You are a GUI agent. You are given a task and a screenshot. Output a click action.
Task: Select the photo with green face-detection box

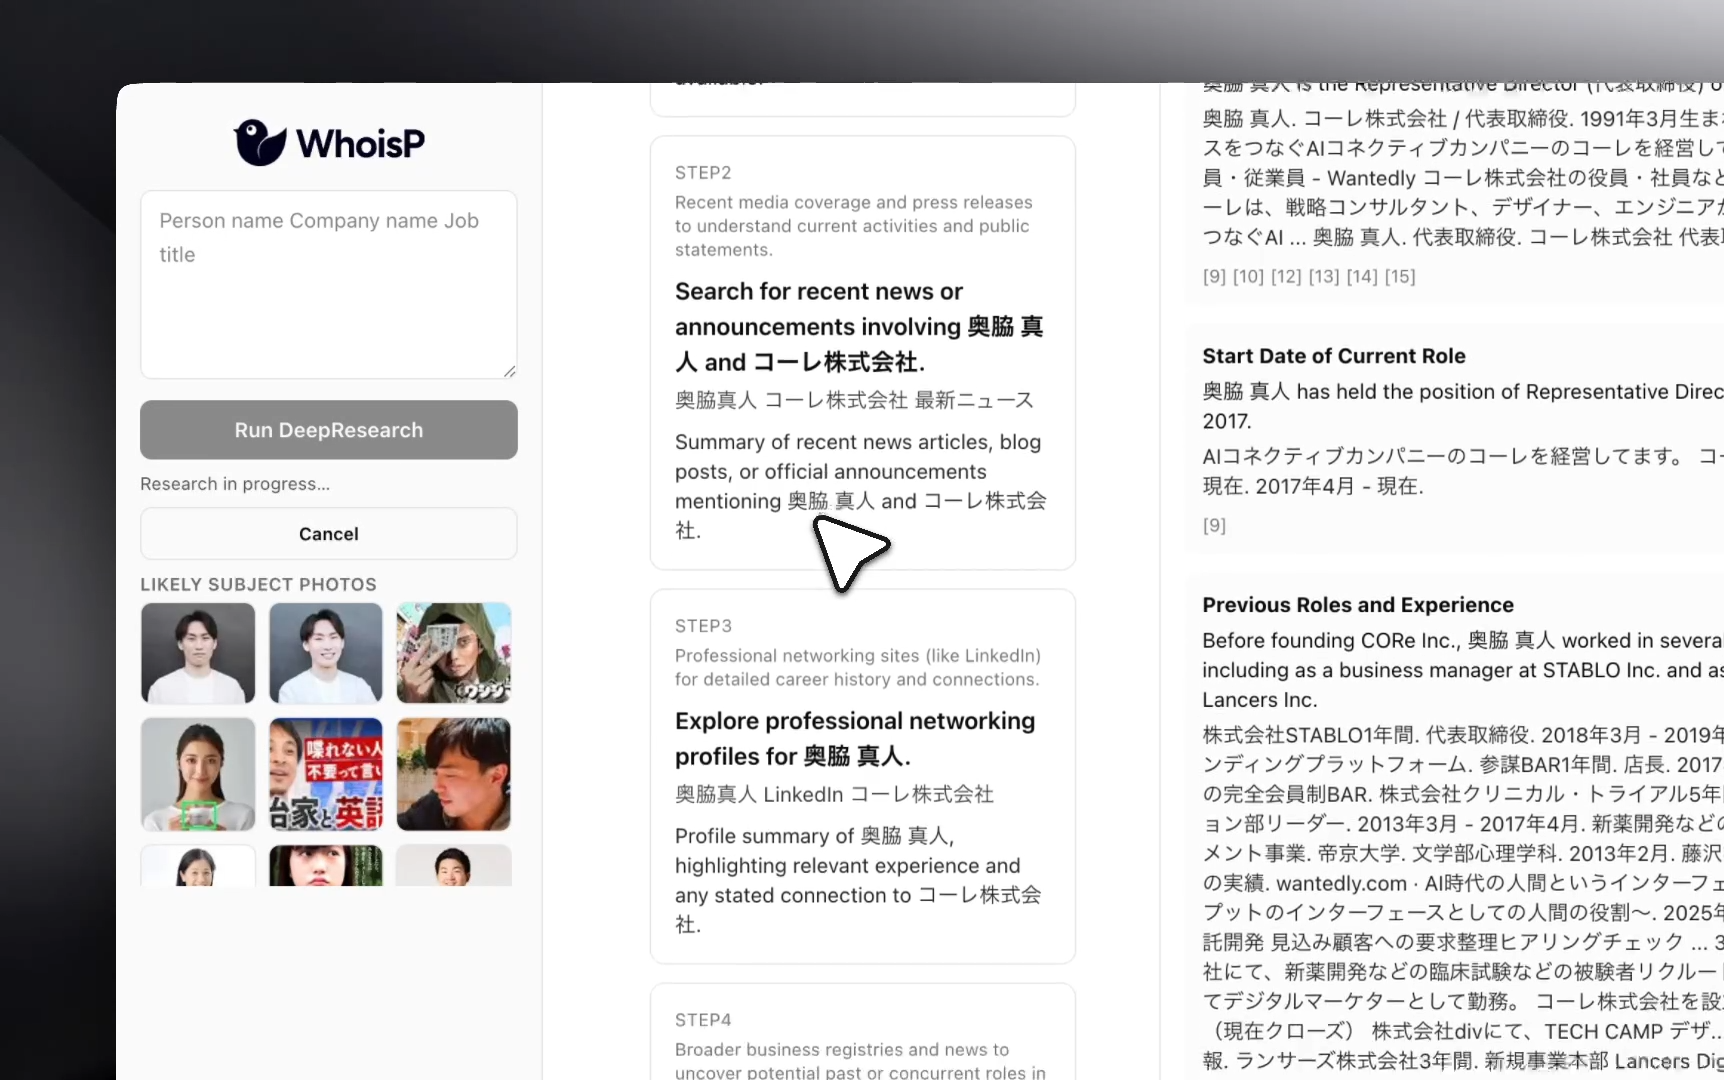tap(197, 774)
